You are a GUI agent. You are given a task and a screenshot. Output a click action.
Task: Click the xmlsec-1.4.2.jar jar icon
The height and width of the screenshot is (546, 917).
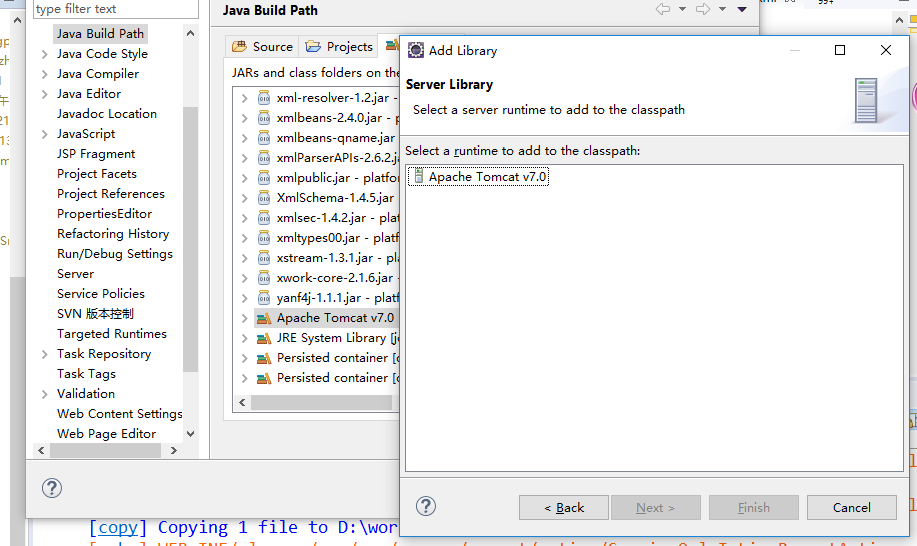tap(264, 218)
